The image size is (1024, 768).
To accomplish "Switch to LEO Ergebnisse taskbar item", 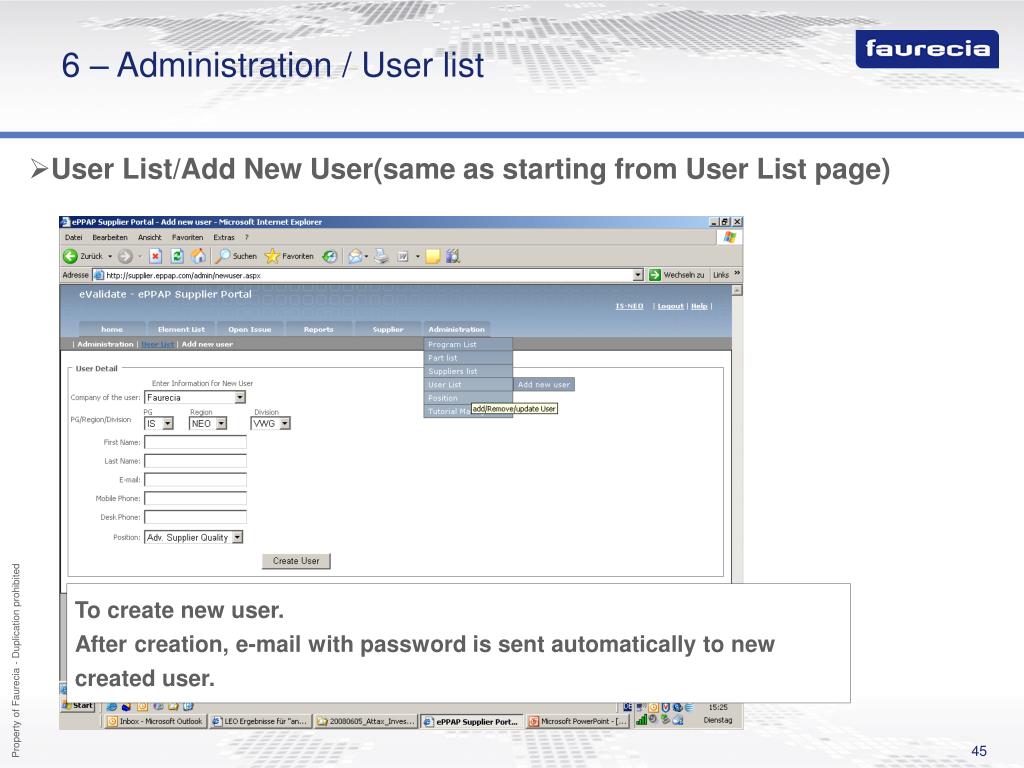I will (x=260, y=722).
